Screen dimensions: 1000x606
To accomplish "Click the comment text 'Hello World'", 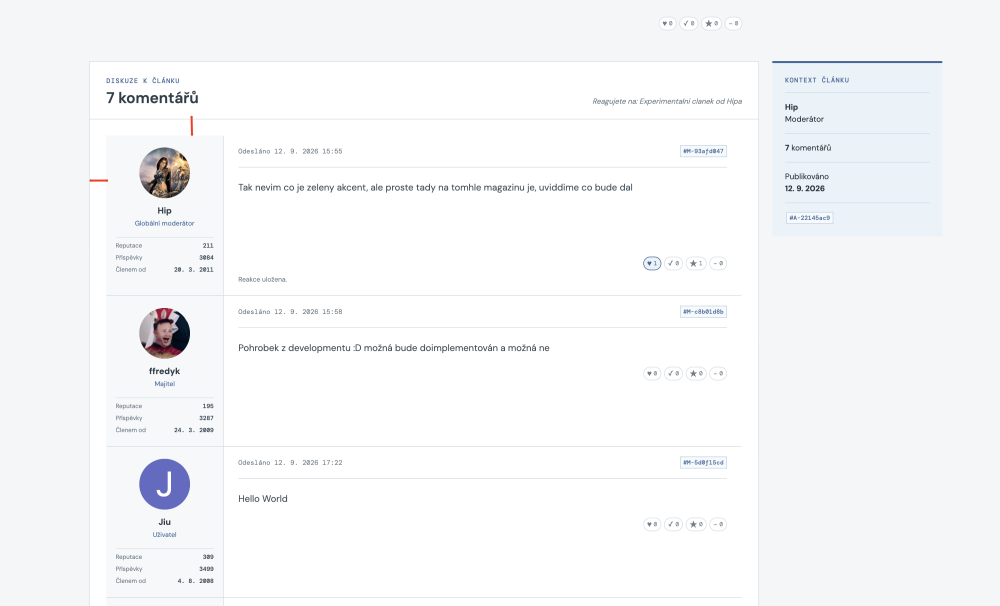I will click(x=263, y=499).
